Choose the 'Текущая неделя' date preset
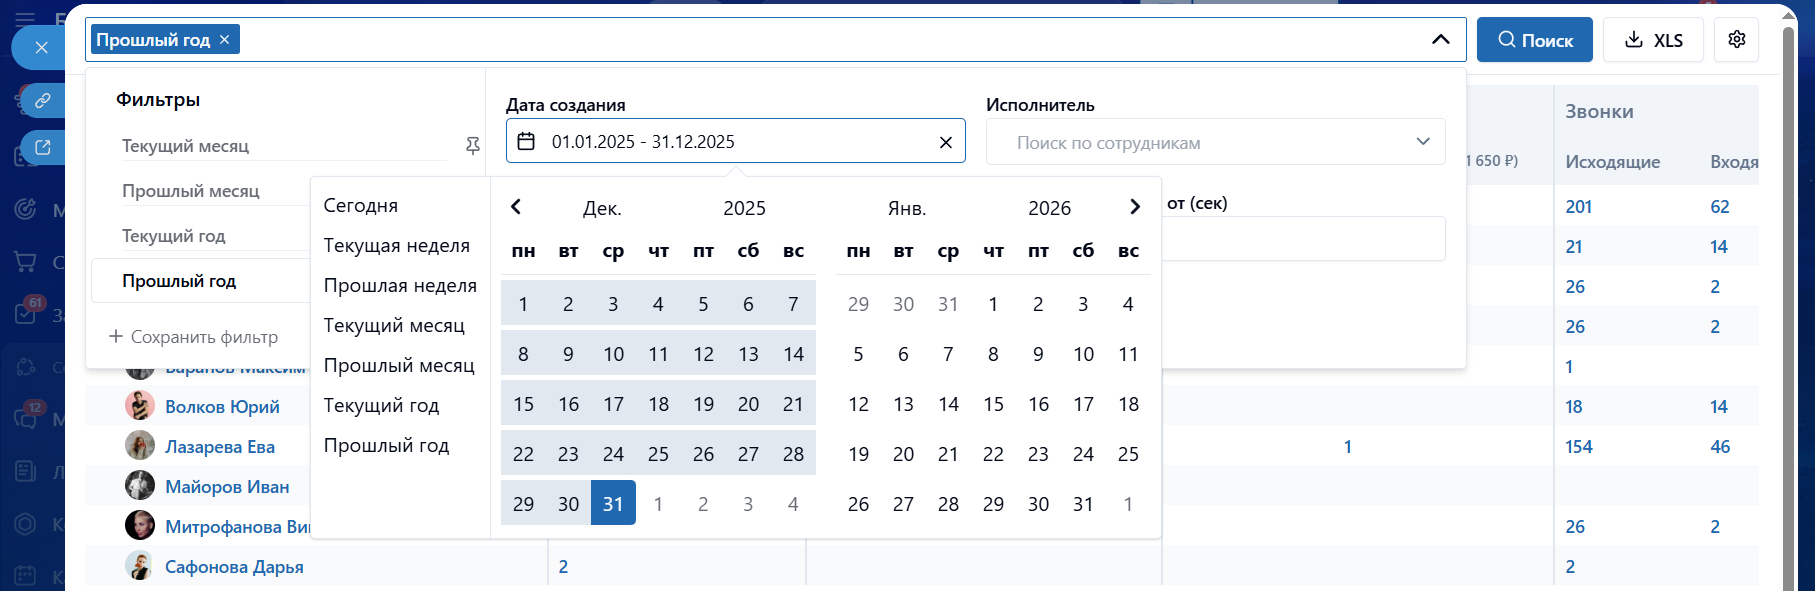This screenshot has height=591, width=1815. [x=397, y=245]
